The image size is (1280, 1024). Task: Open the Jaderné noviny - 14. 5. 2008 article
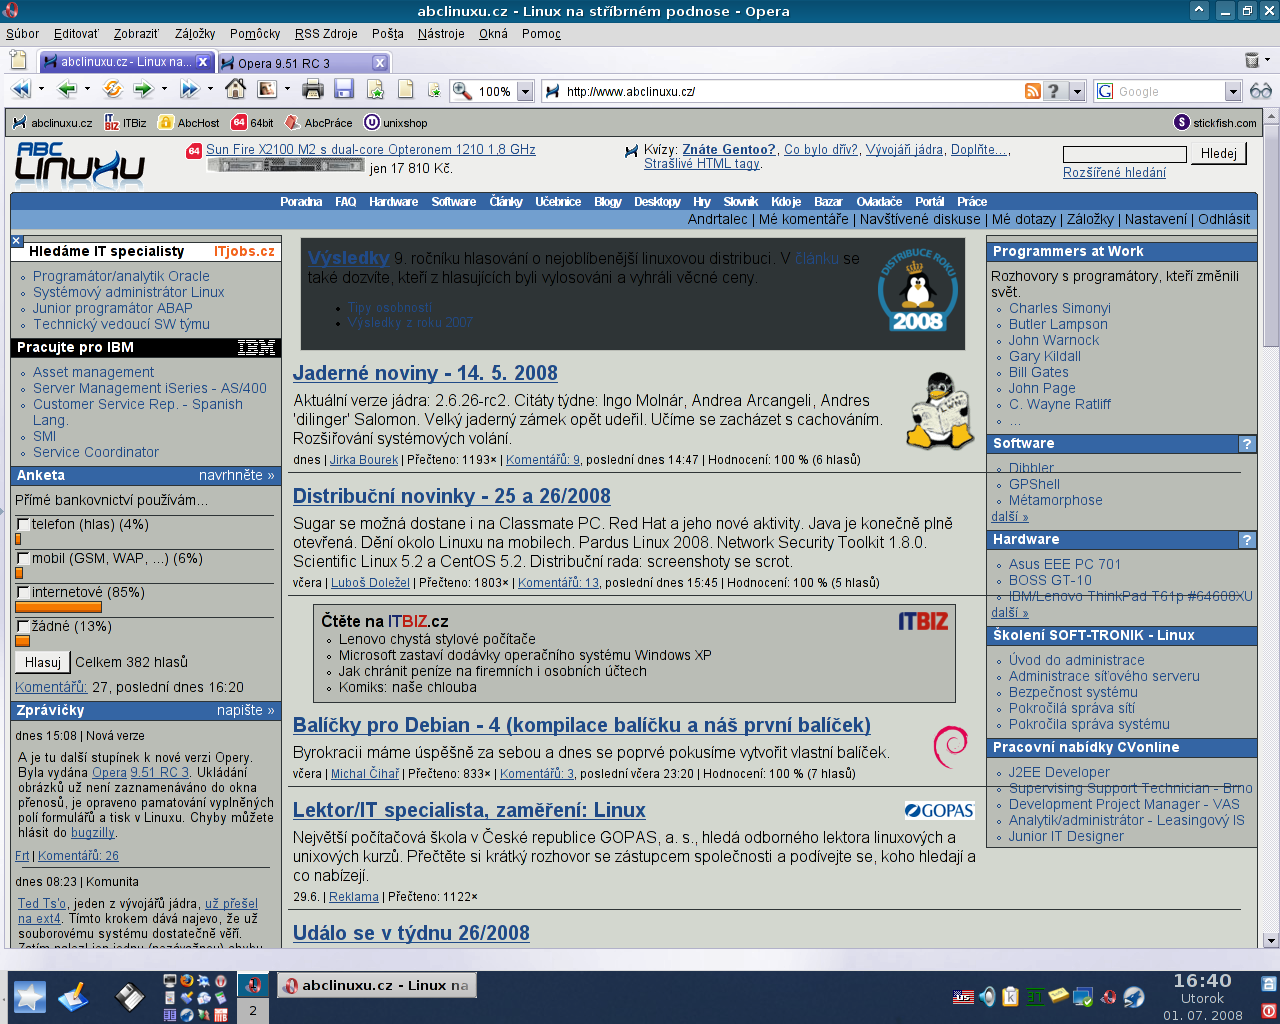(425, 373)
